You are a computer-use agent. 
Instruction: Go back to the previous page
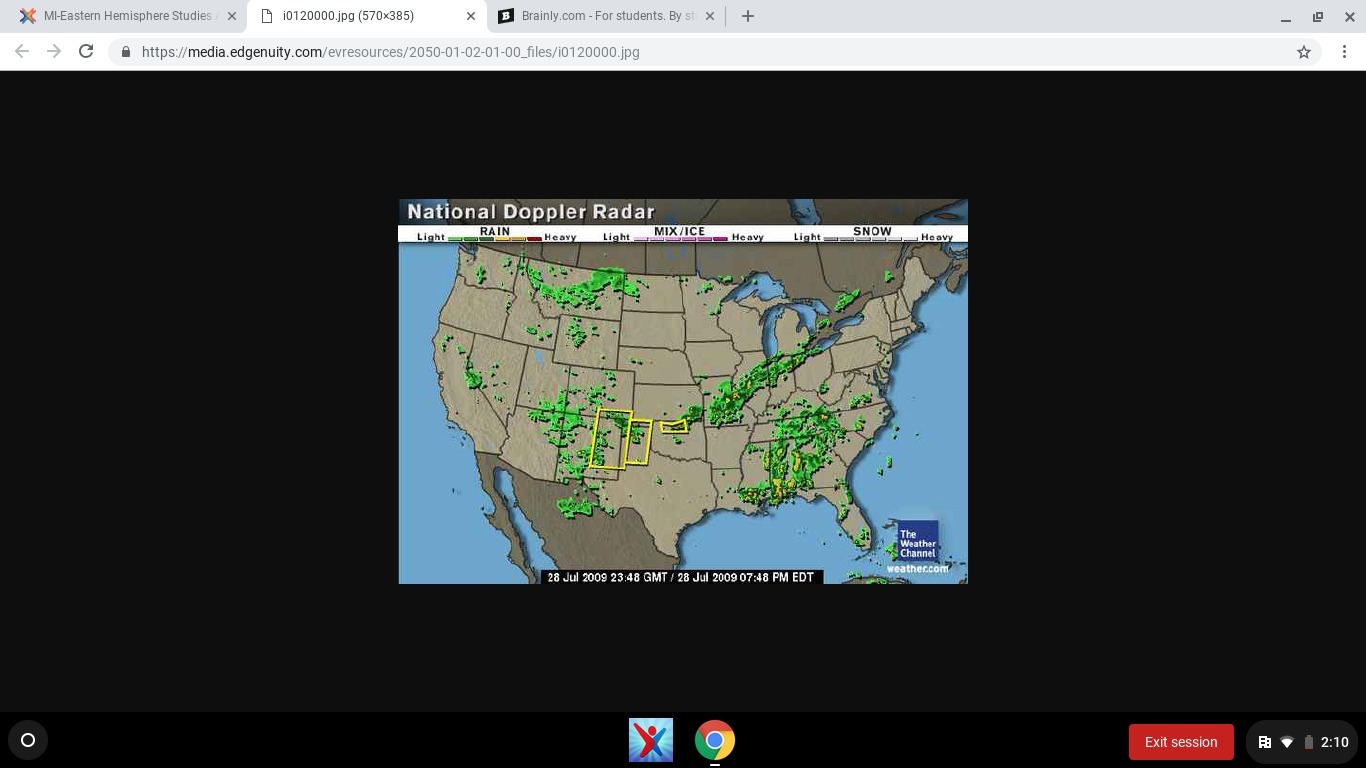[22, 52]
